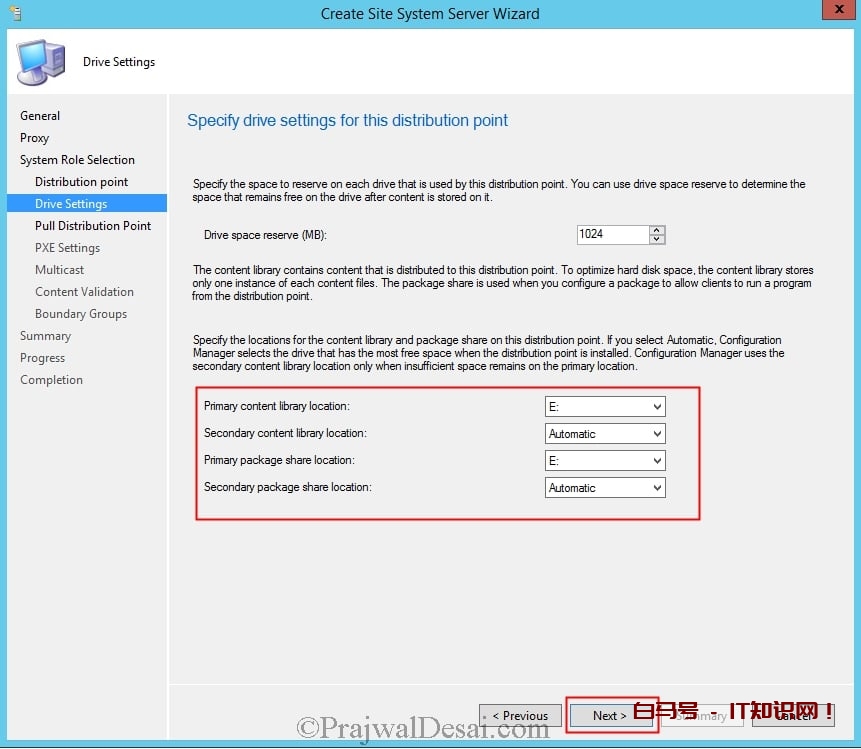Viewport: 861px width, 749px height.
Task: Expand Secondary package share location dropdown
Action: 605,488
